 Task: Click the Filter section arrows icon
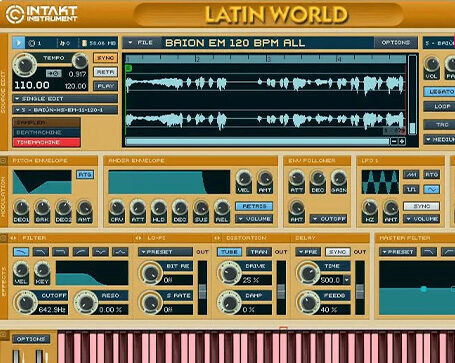13,238
